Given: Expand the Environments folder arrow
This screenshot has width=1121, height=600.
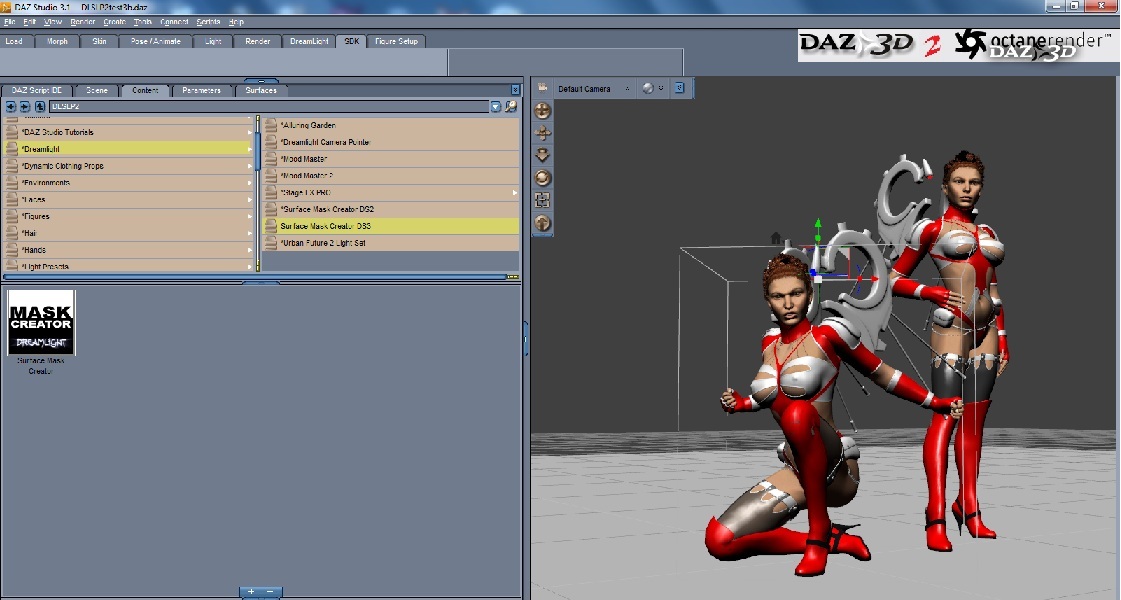Looking at the screenshot, I should [x=250, y=182].
